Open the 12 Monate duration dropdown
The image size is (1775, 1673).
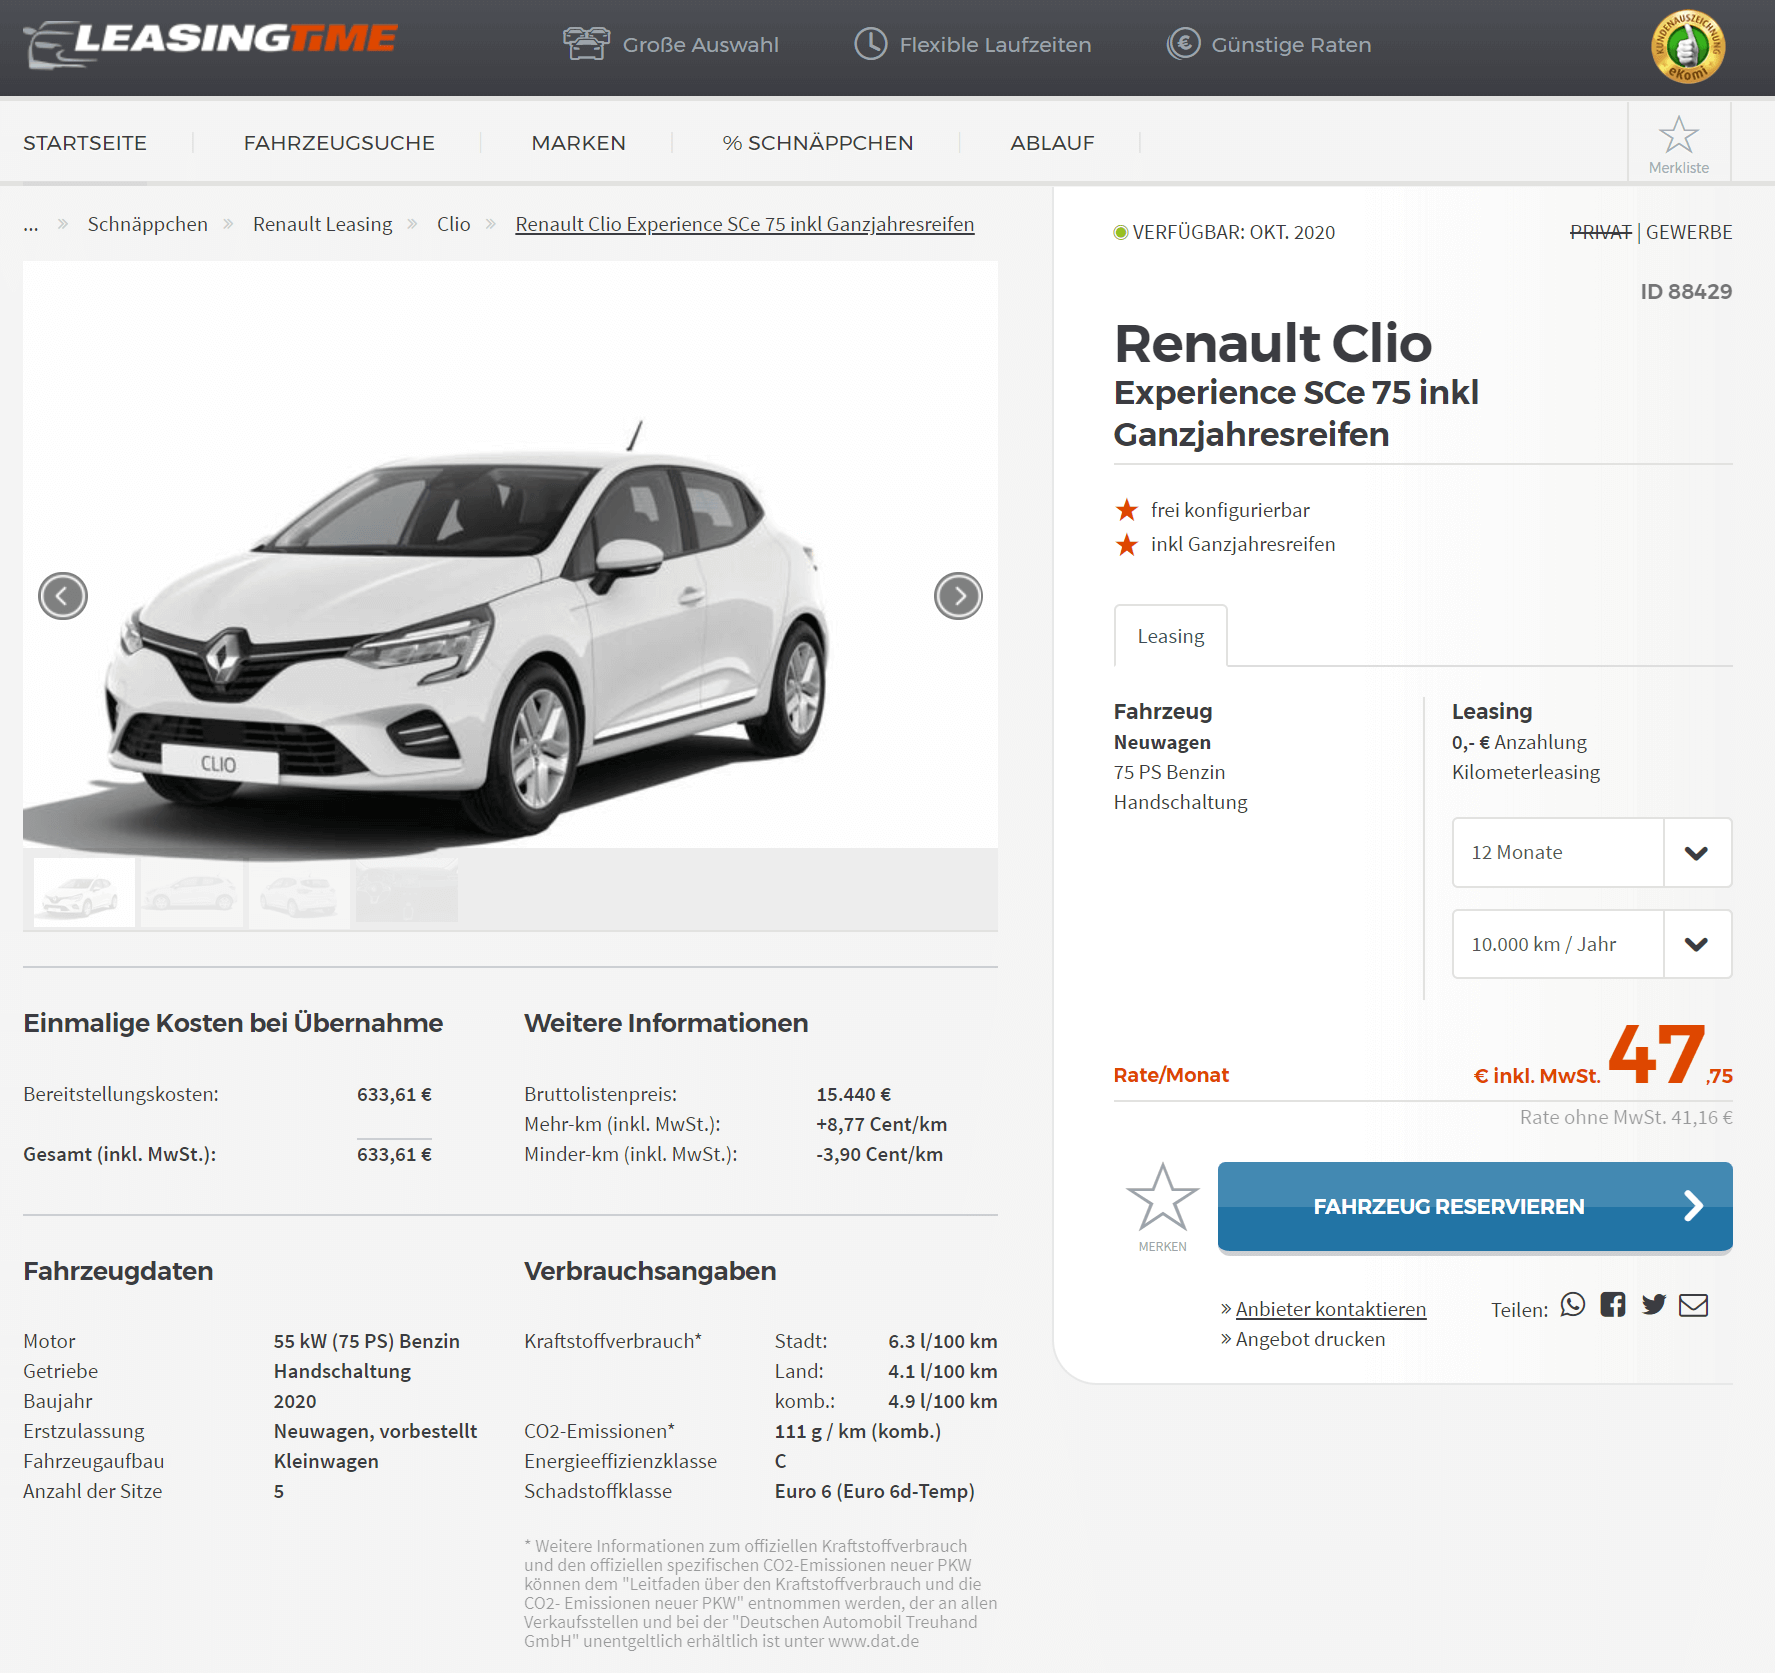coord(1592,853)
